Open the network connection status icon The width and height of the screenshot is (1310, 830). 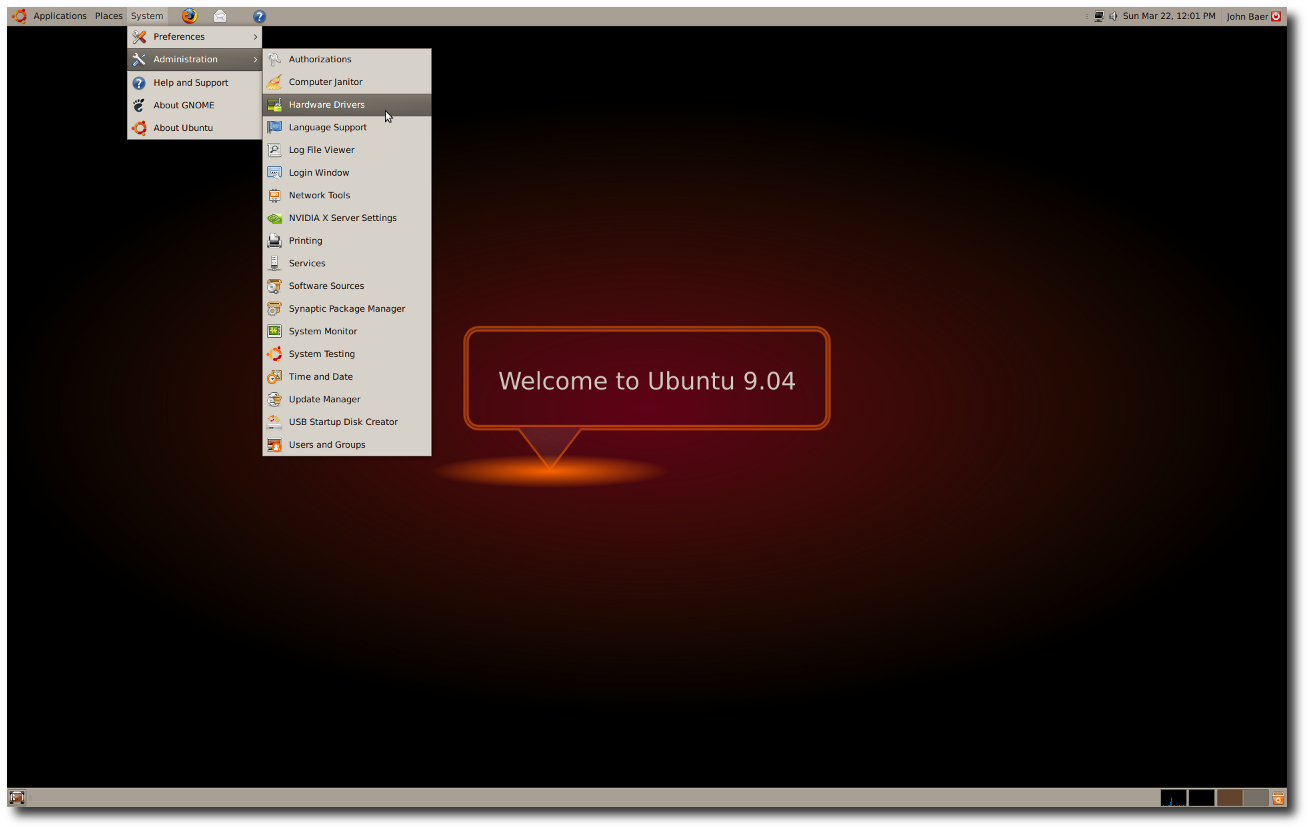1099,16
